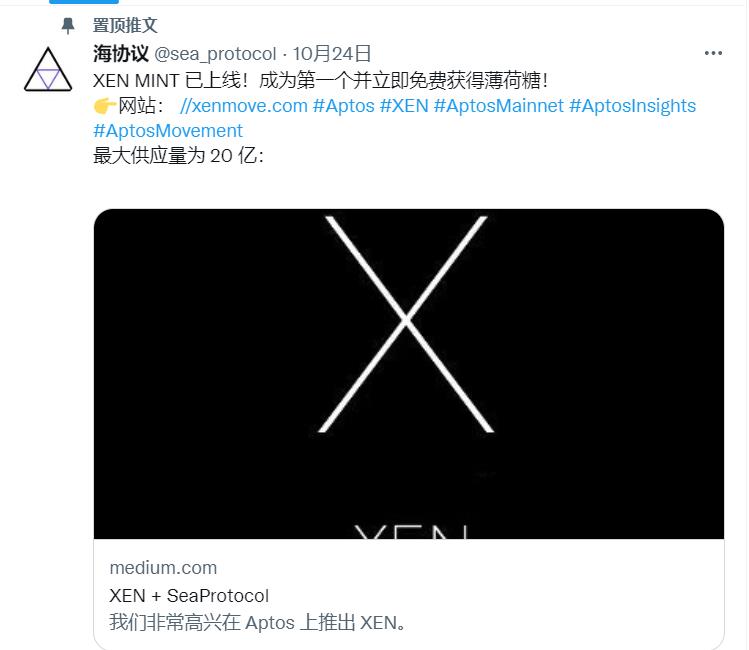The height and width of the screenshot is (650, 749).
Task: Open the #AptosInsights hashtag
Action: pyautogui.click(x=632, y=106)
